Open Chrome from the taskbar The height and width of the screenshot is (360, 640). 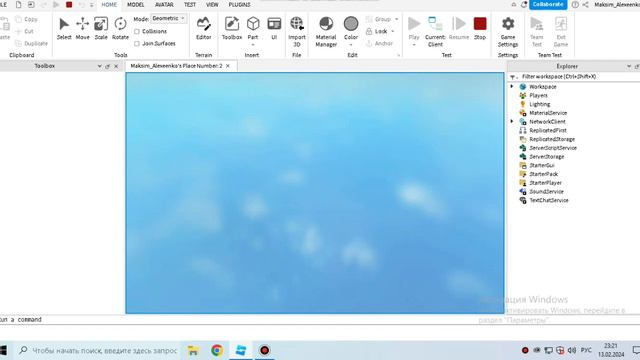coord(217,350)
